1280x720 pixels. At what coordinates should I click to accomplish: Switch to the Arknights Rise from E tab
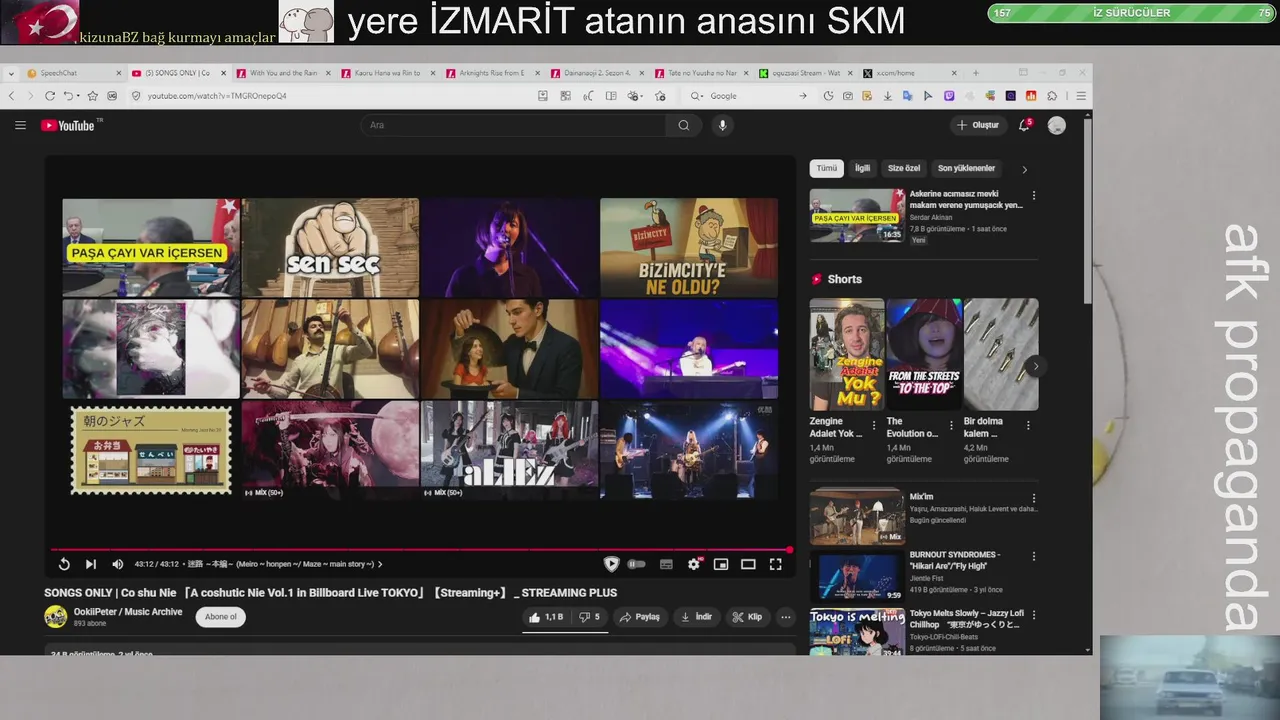pyautogui.click(x=492, y=73)
